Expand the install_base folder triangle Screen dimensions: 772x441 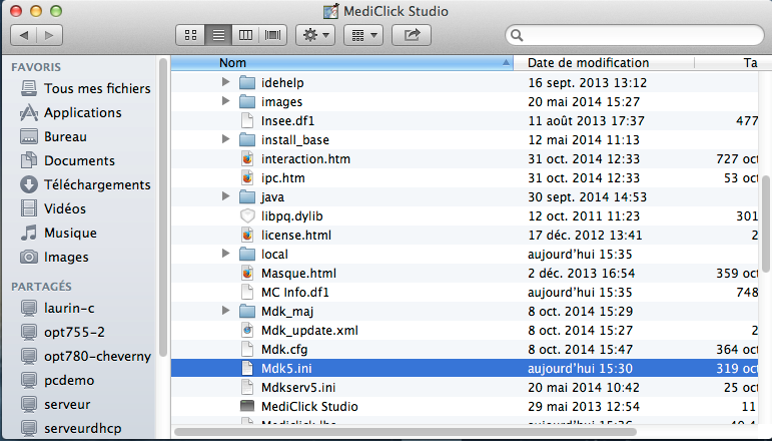pos(226,140)
